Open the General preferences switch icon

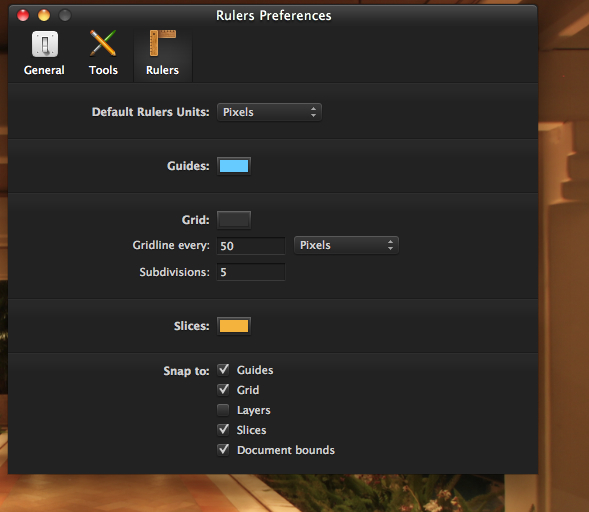click(45, 44)
